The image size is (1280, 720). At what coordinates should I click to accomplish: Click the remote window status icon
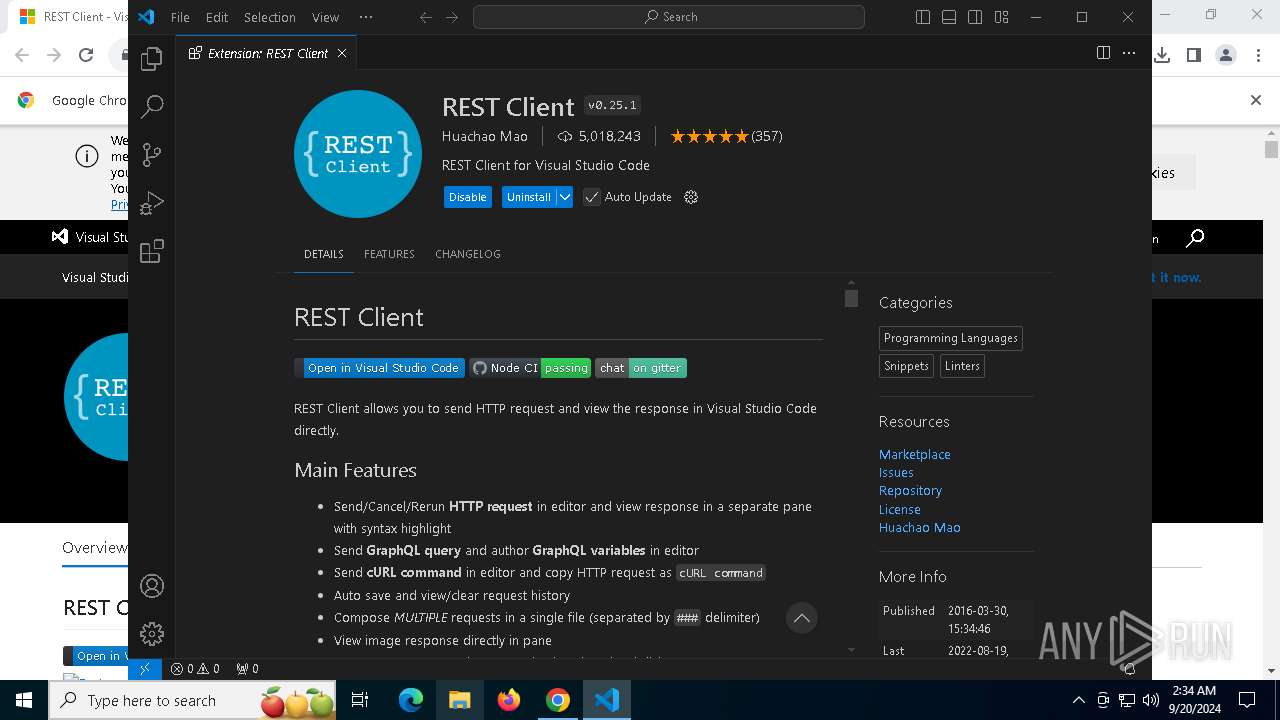(145, 669)
